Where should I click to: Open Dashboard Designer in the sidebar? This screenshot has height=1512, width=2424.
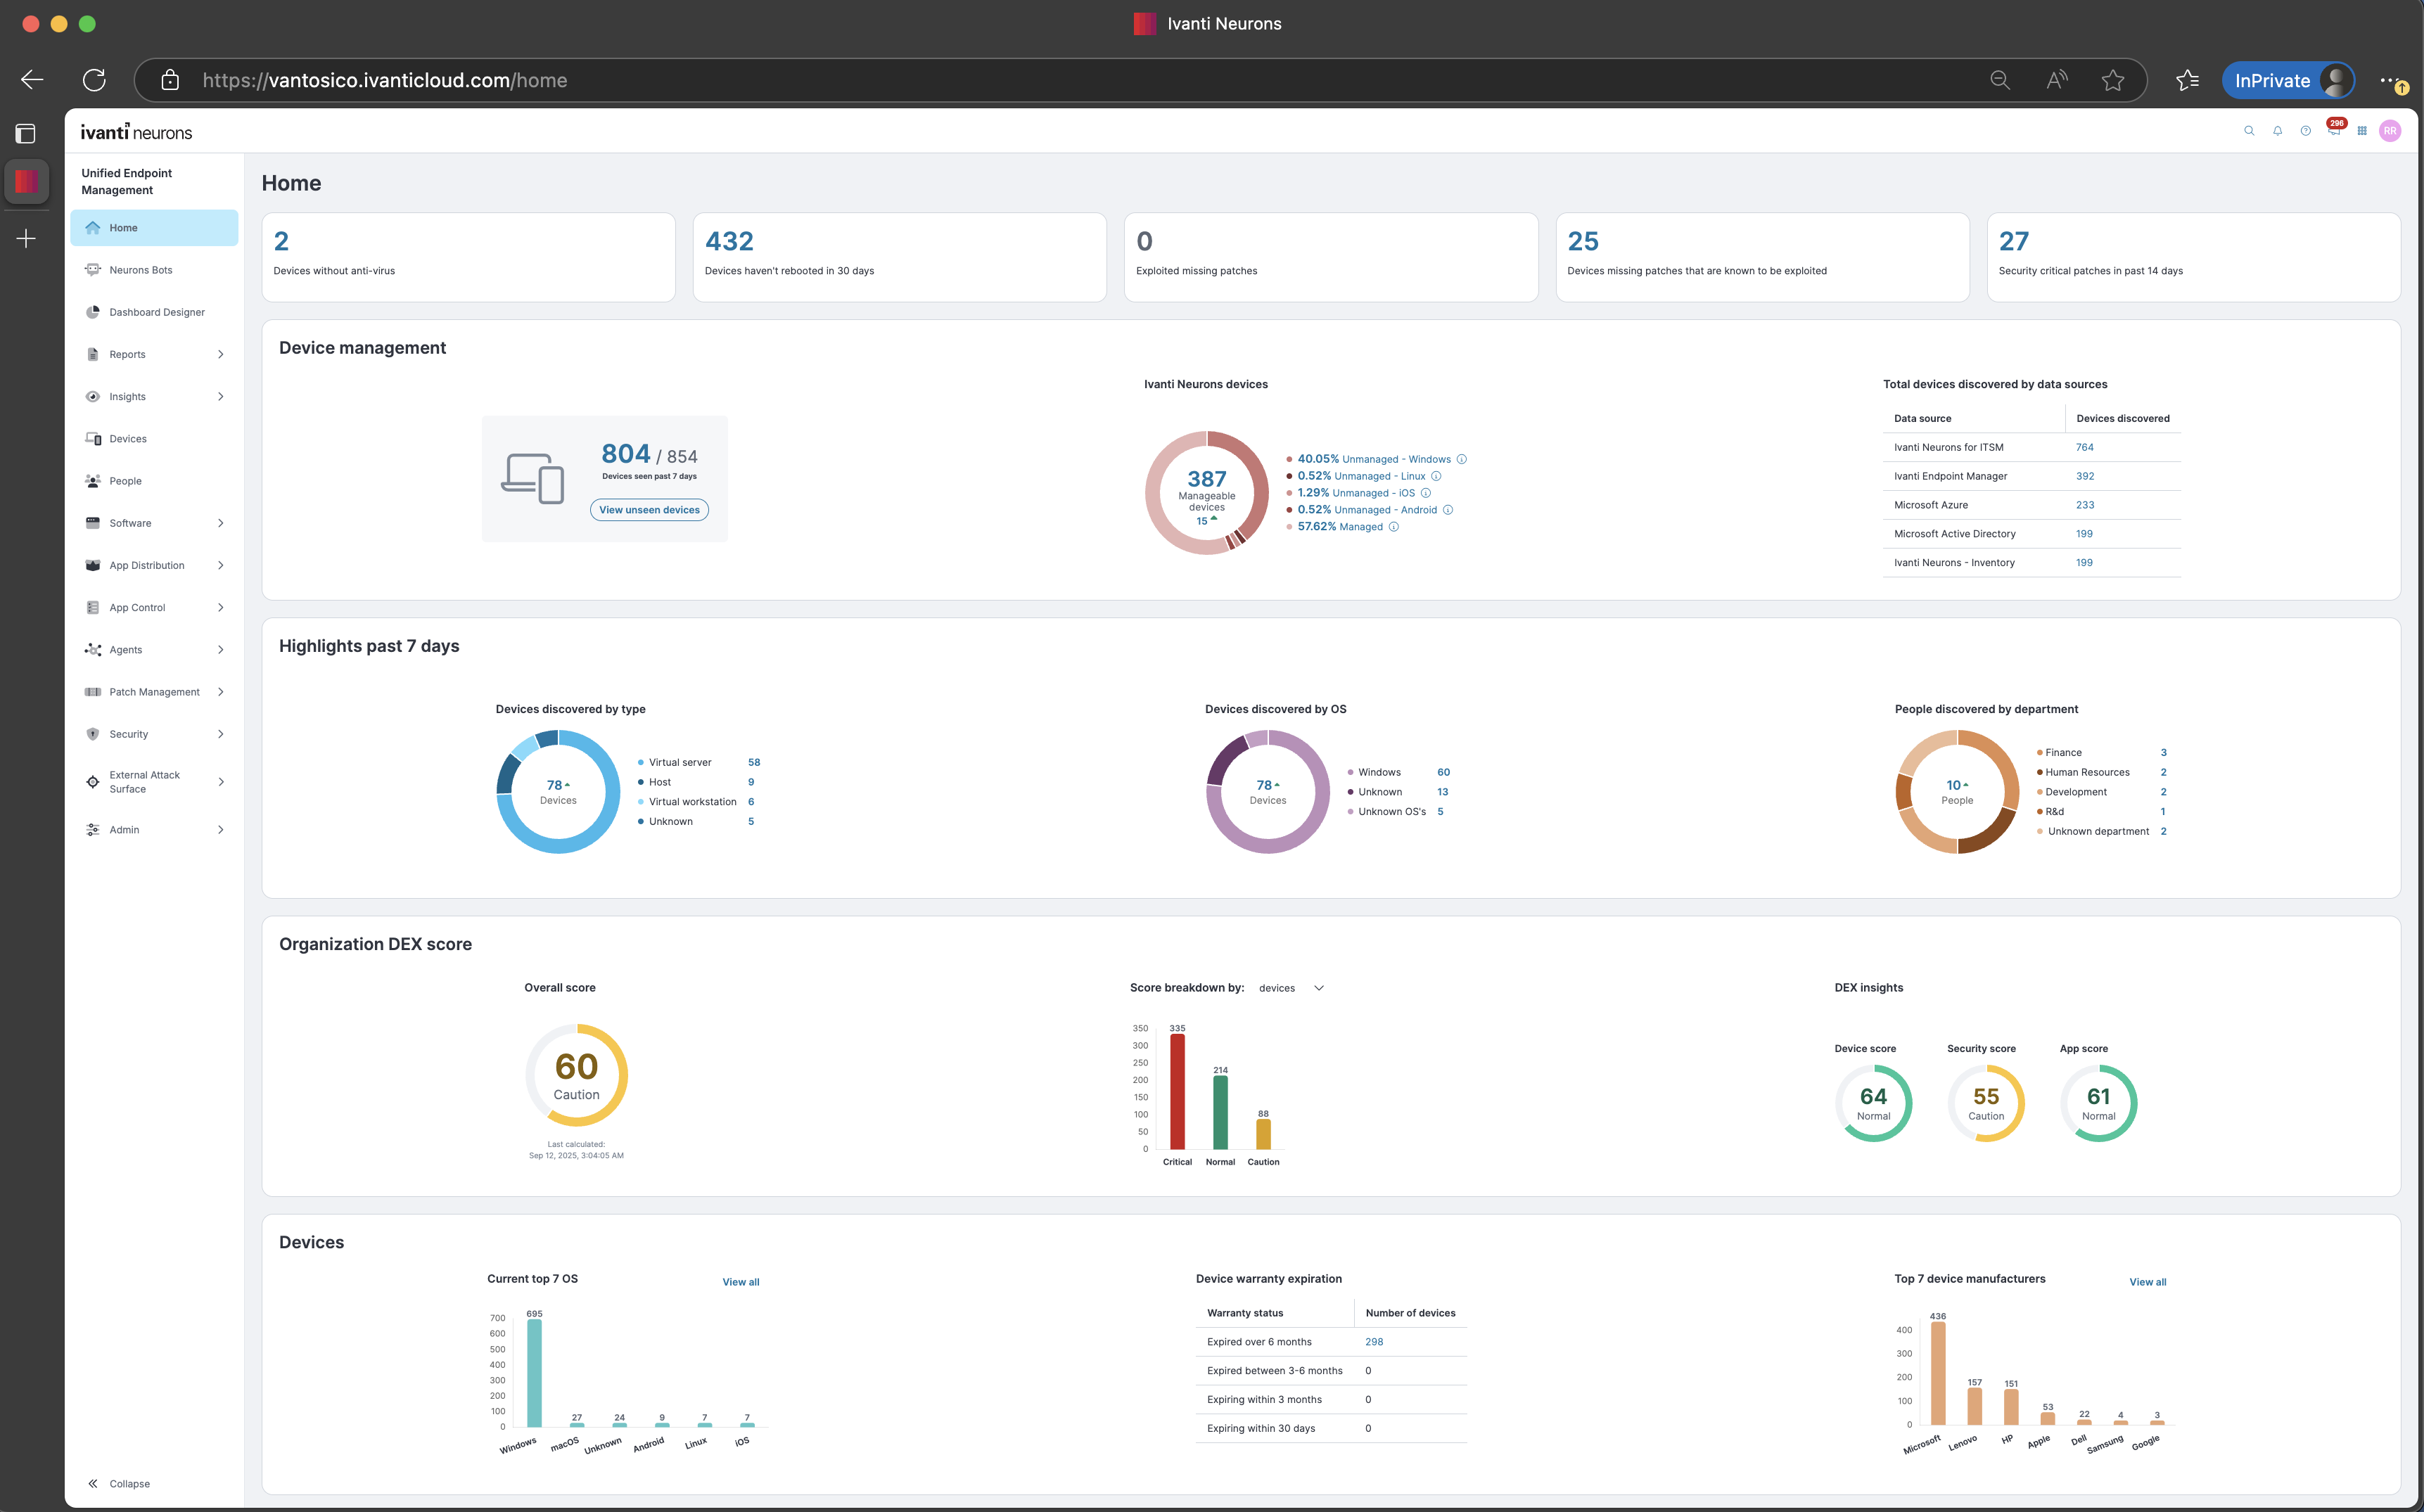[x=154, y=312]
